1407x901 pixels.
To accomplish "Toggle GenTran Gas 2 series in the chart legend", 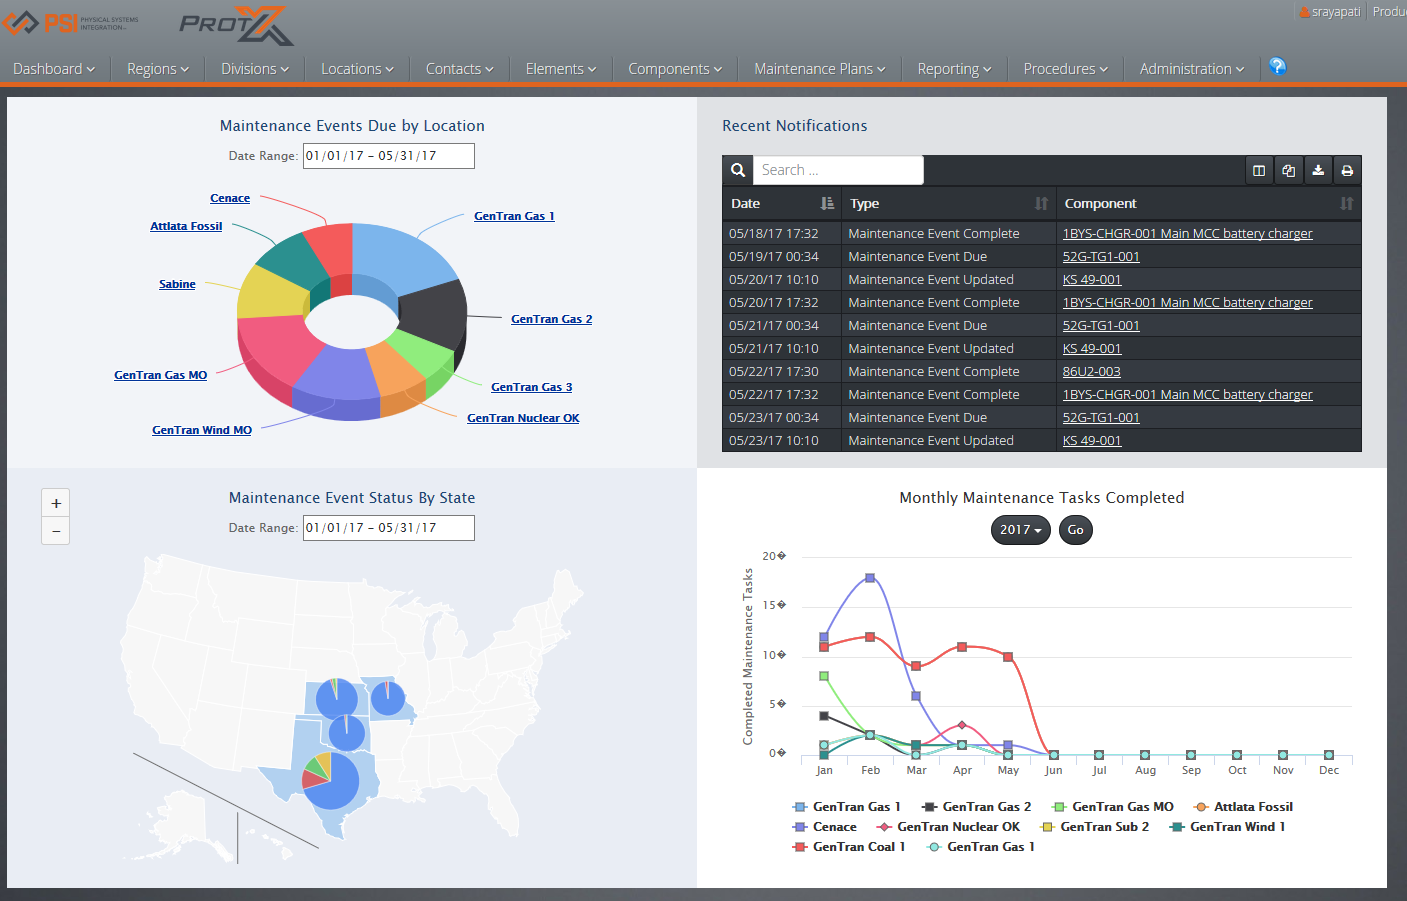I will click(x=976, y=807).
